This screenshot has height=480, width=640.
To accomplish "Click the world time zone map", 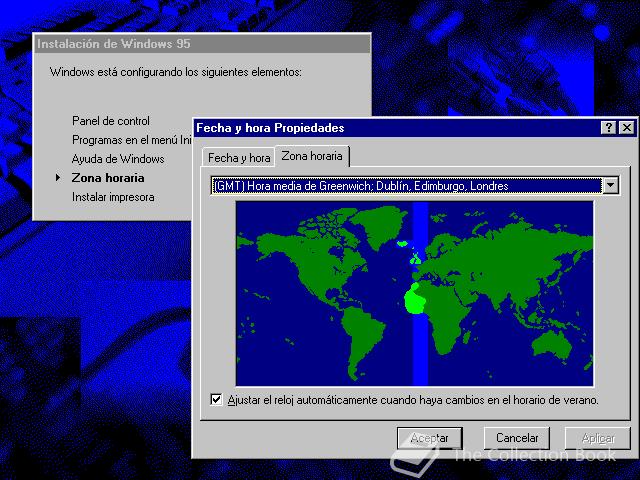I will point(414,293).
